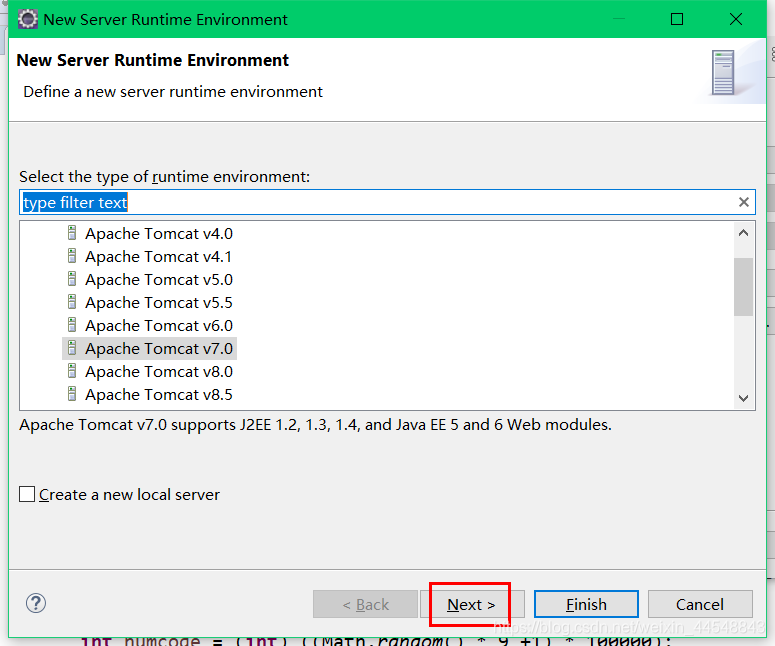
Task: Enable Create a new local server checkbox
Action: click(x=27, y=494)
